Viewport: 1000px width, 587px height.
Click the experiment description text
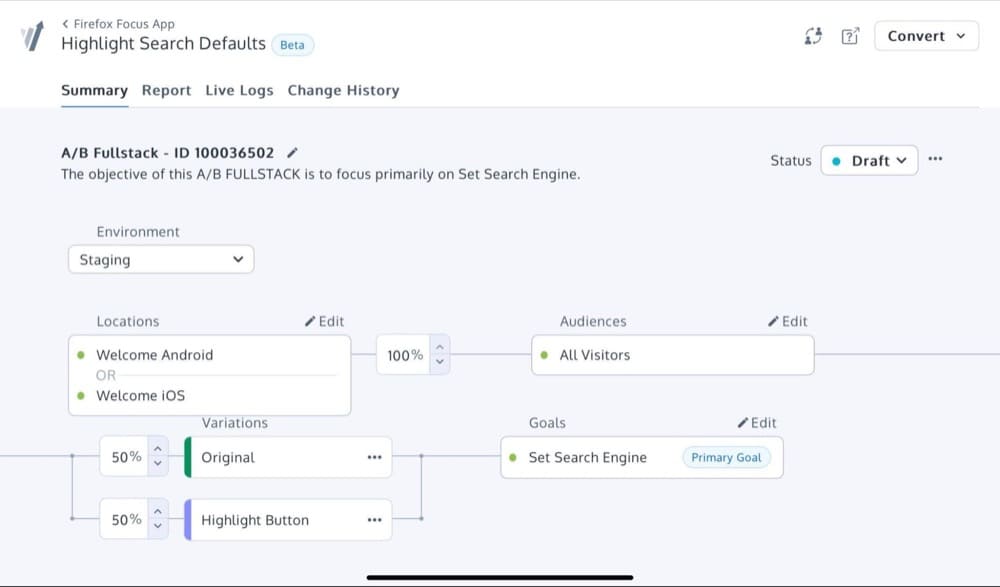pos(321,174)
